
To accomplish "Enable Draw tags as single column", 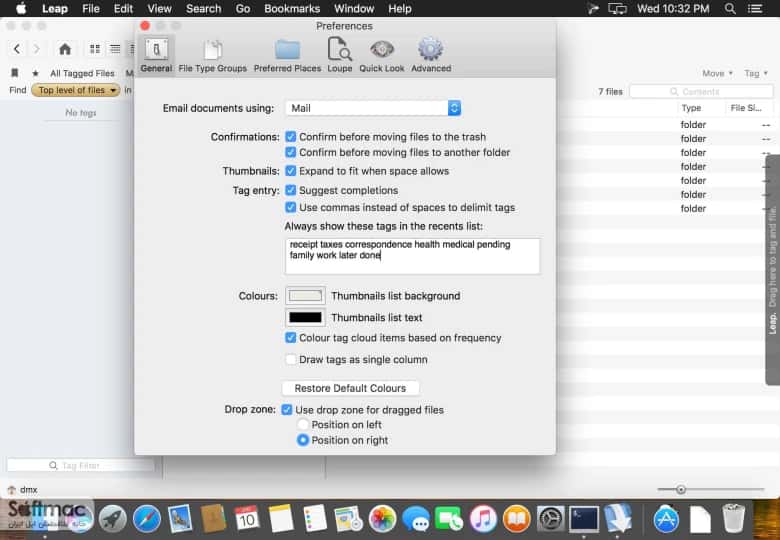I will pos(291,359).
